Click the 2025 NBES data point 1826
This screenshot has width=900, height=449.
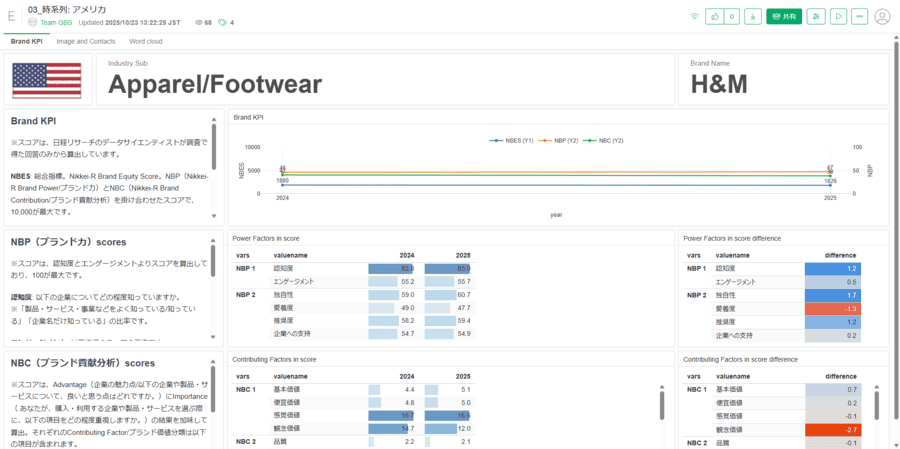click(x=830, y=185)
